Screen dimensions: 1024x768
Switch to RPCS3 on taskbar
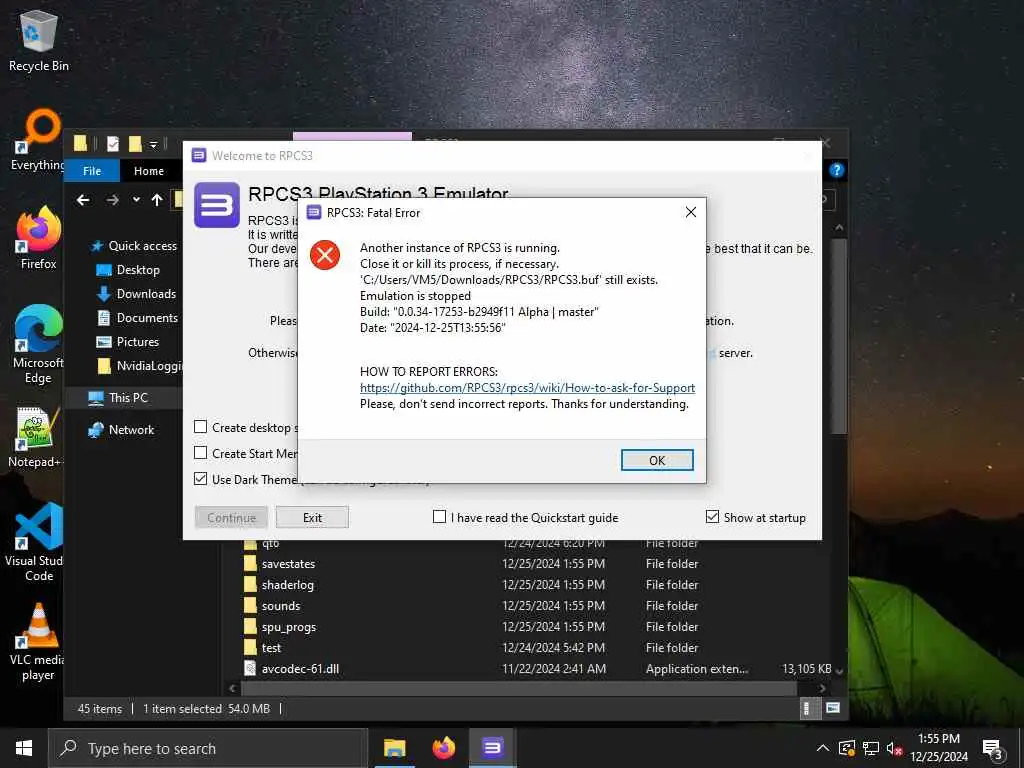(x=493, y=748)
